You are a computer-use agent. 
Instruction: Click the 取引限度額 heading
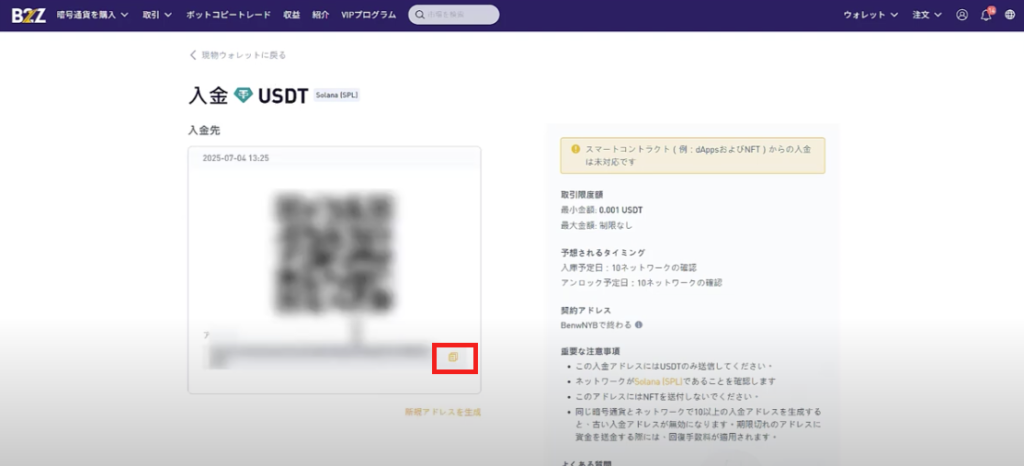tap(582, 194)
